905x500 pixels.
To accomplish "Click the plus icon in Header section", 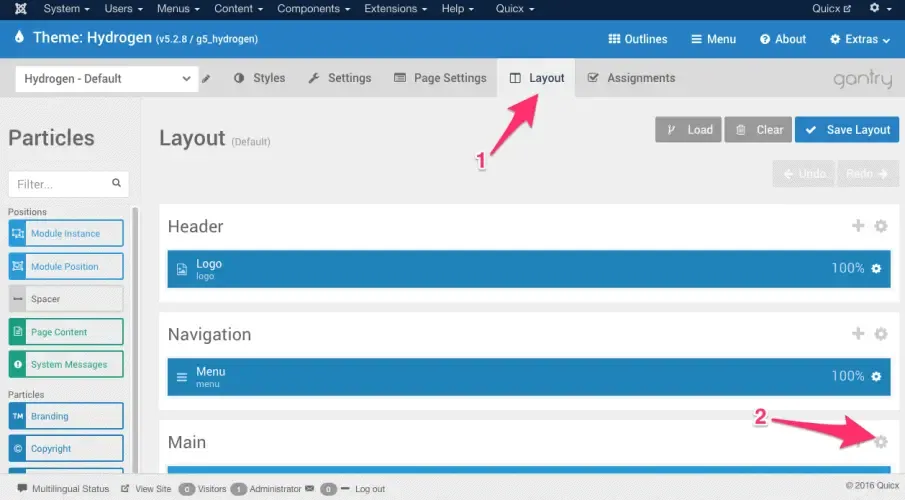I will coord(858,226).
